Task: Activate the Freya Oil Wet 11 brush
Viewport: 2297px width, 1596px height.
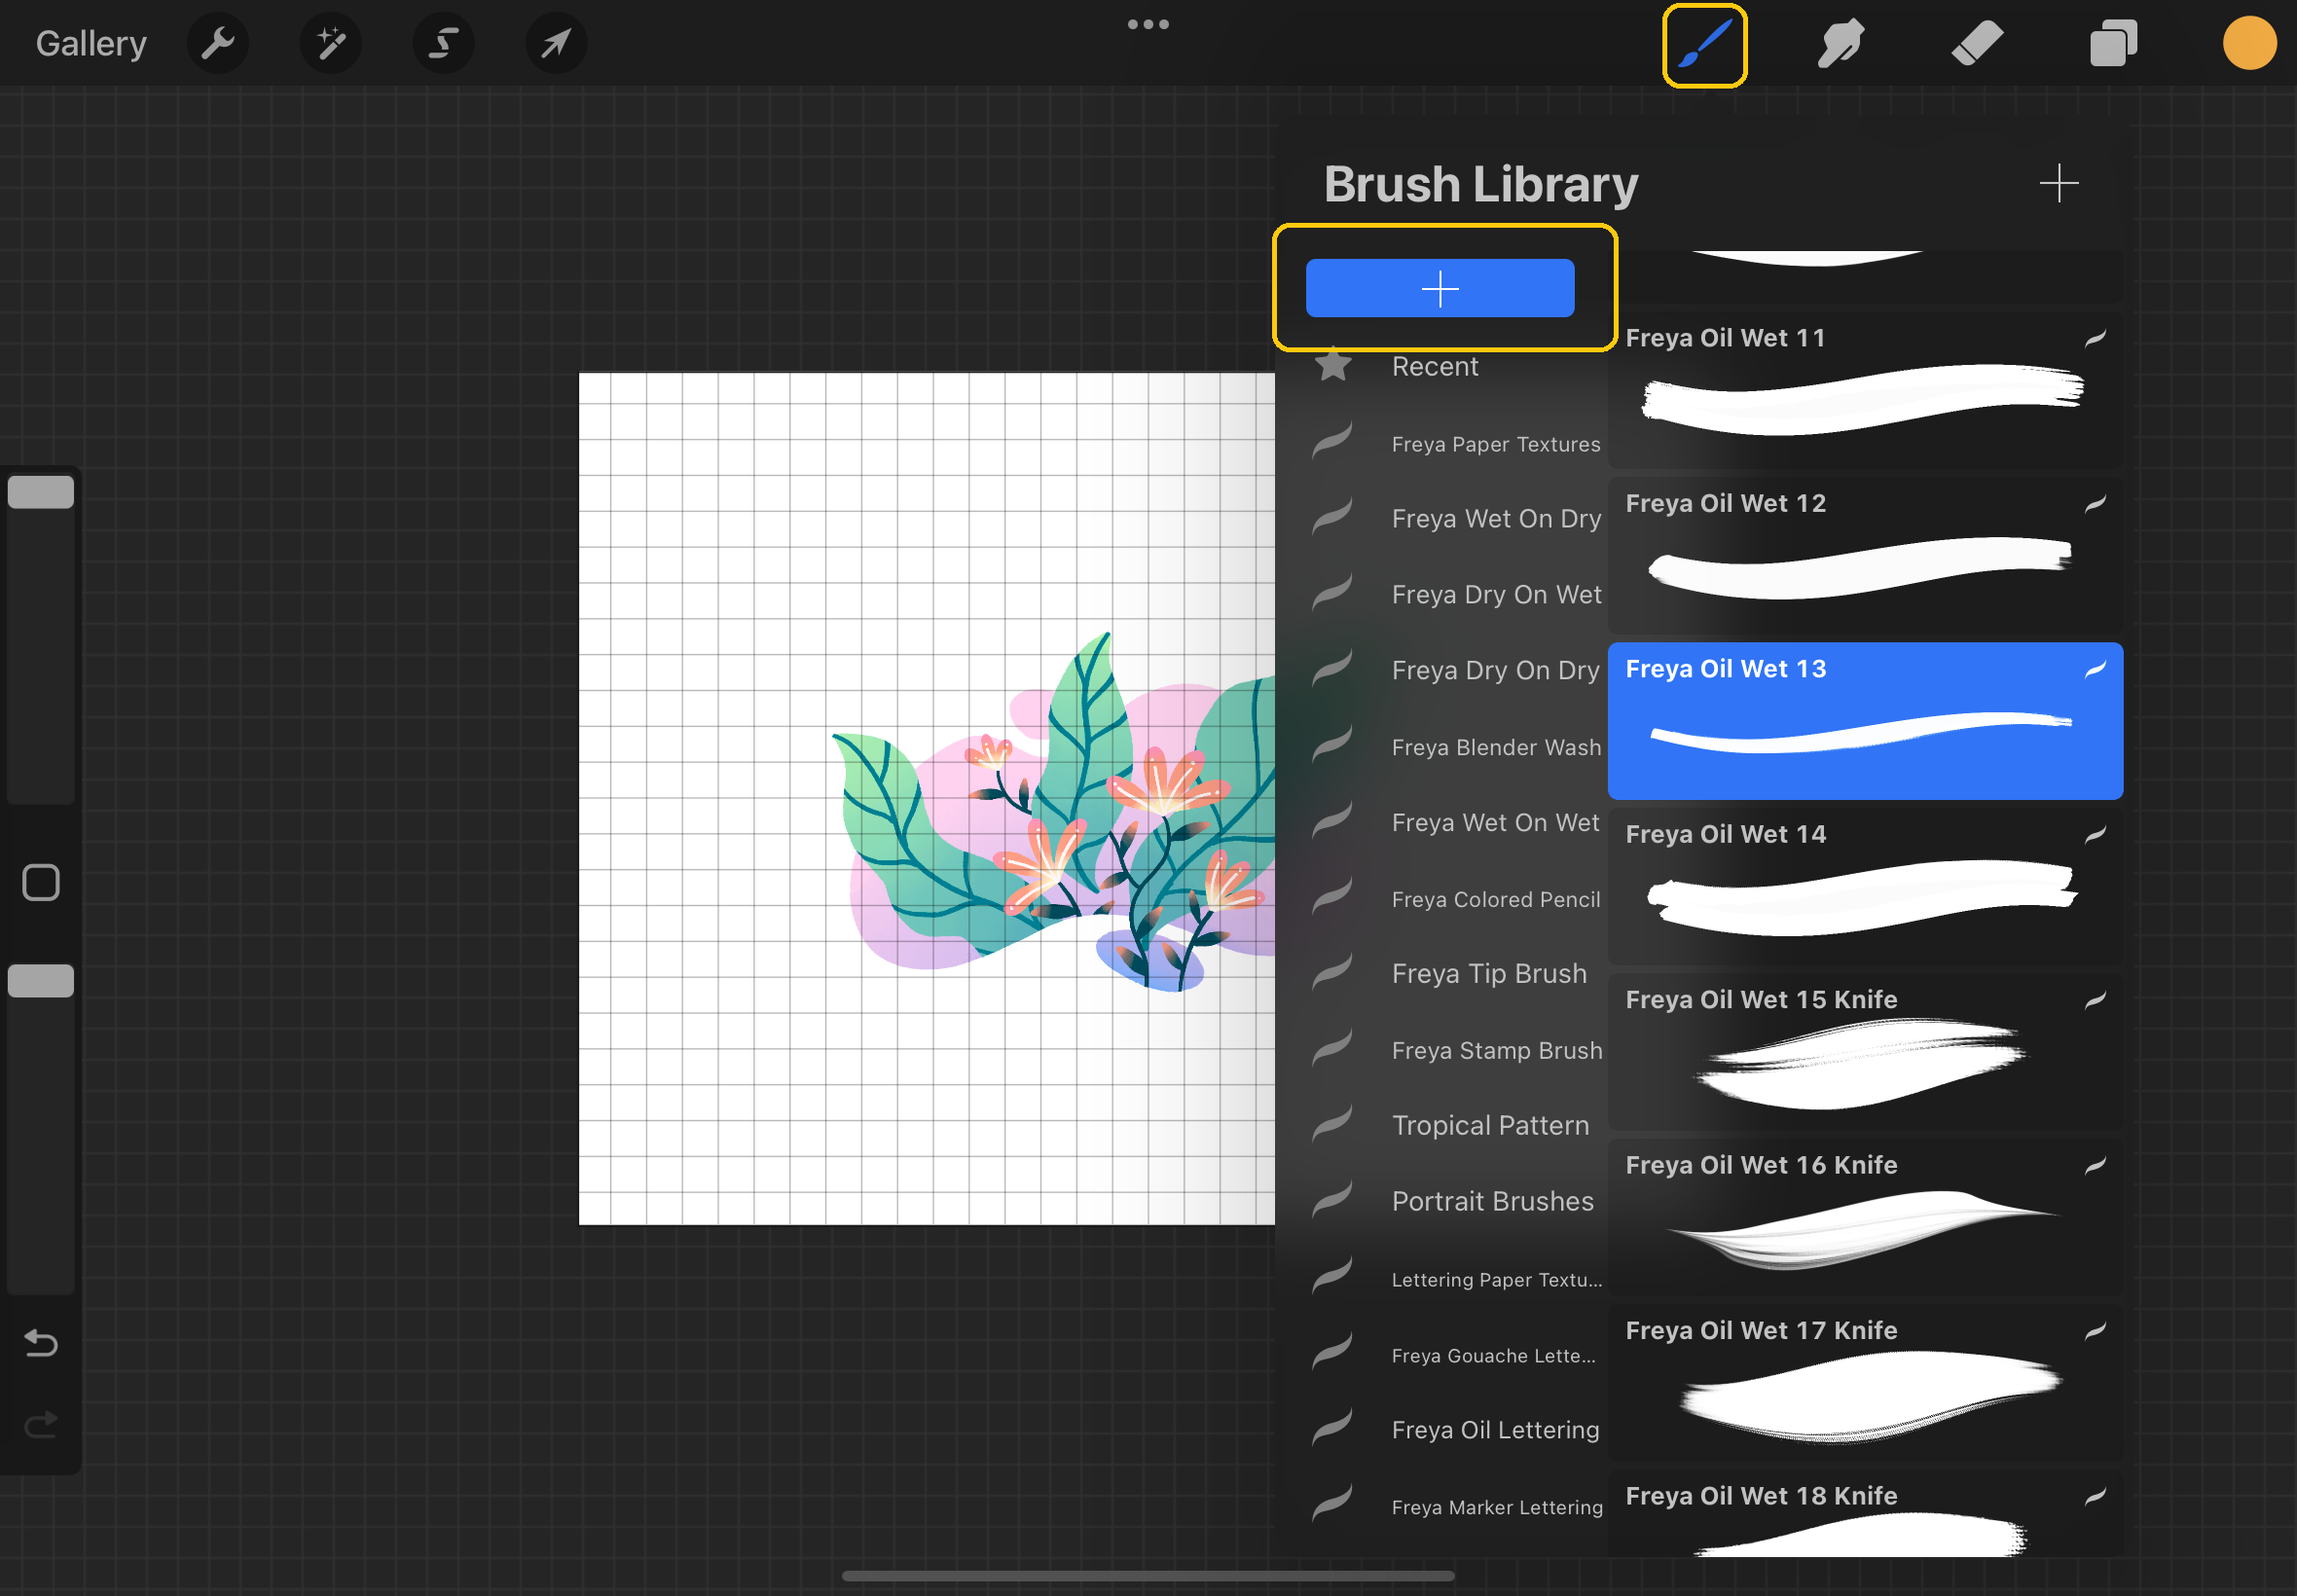Action: pyautogui.click(x=1863, y=390)
